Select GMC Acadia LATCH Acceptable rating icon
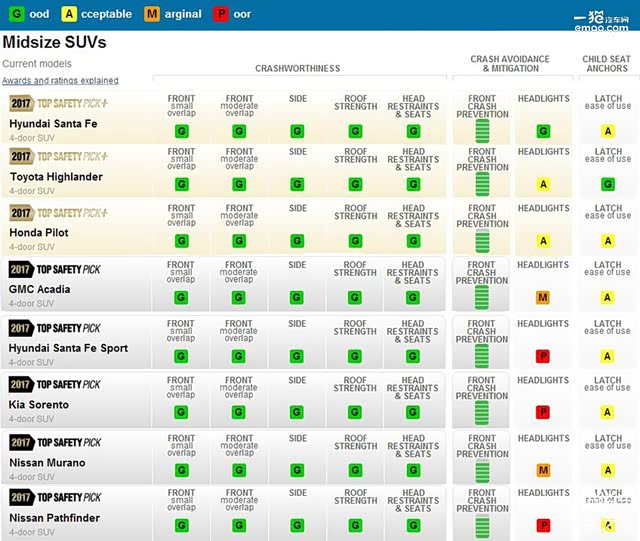 [x=607, y=297]
